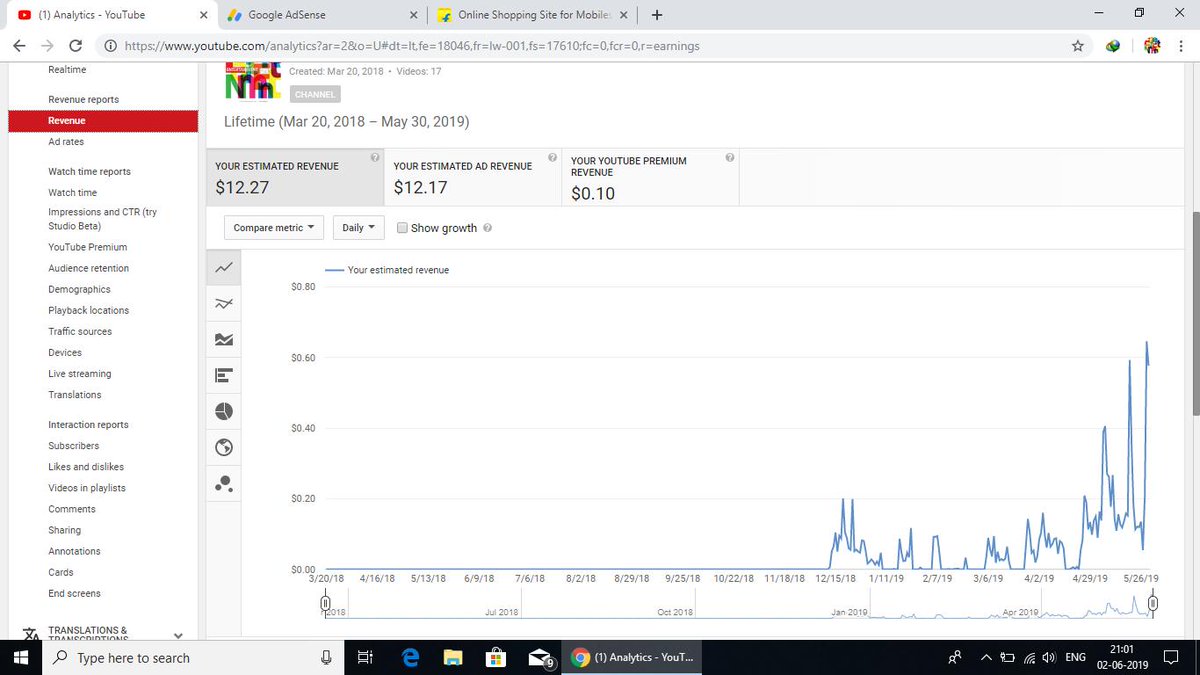Click the left date range slider handle
Viewport: 1200px width, 675px height.
[x=325, y=603]
